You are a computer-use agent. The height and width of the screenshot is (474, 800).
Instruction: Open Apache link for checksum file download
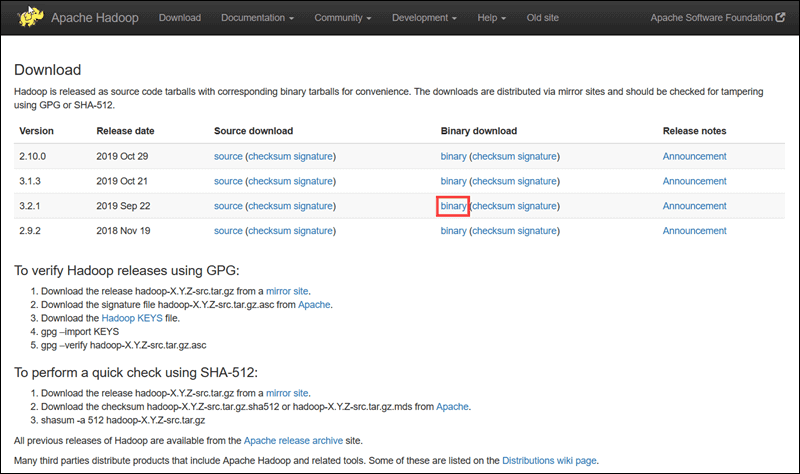[452, 407]
